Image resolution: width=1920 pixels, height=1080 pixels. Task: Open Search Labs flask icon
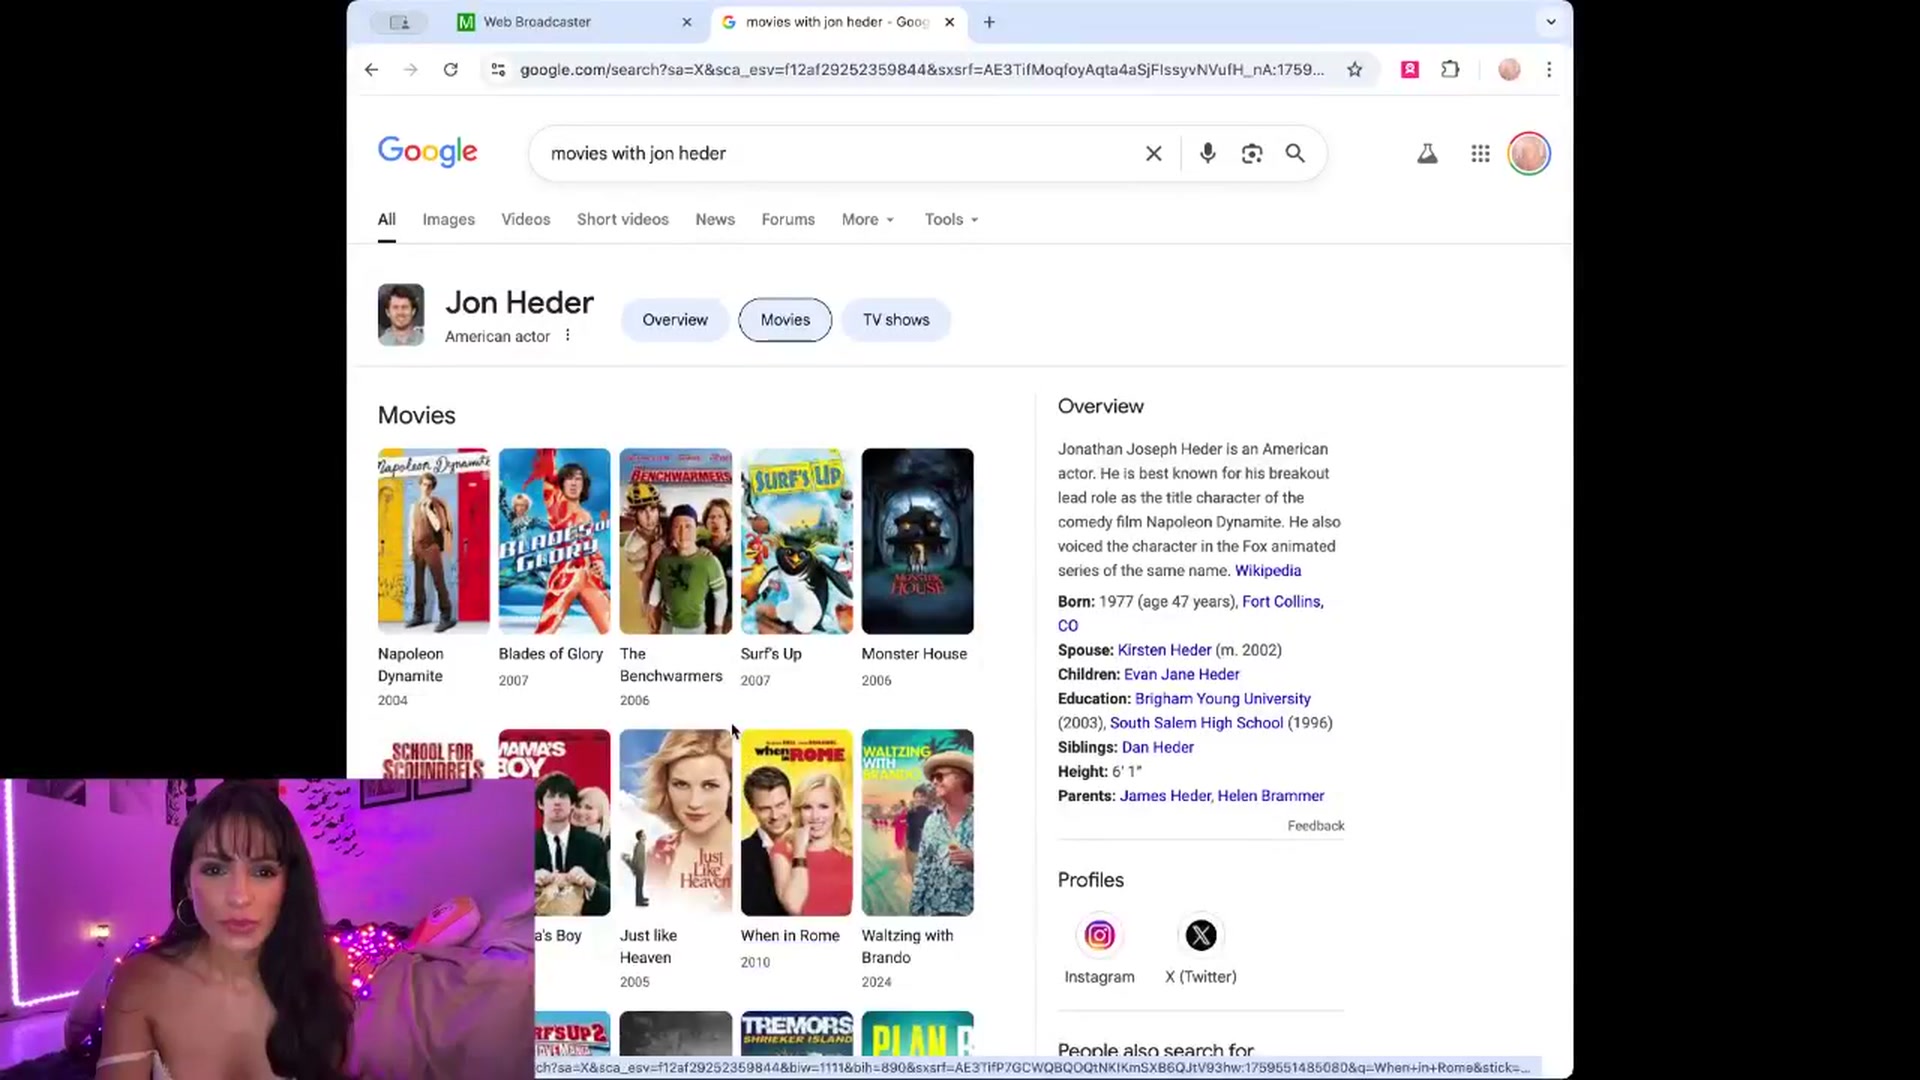pyautogui.click(x=1427, y=153)
